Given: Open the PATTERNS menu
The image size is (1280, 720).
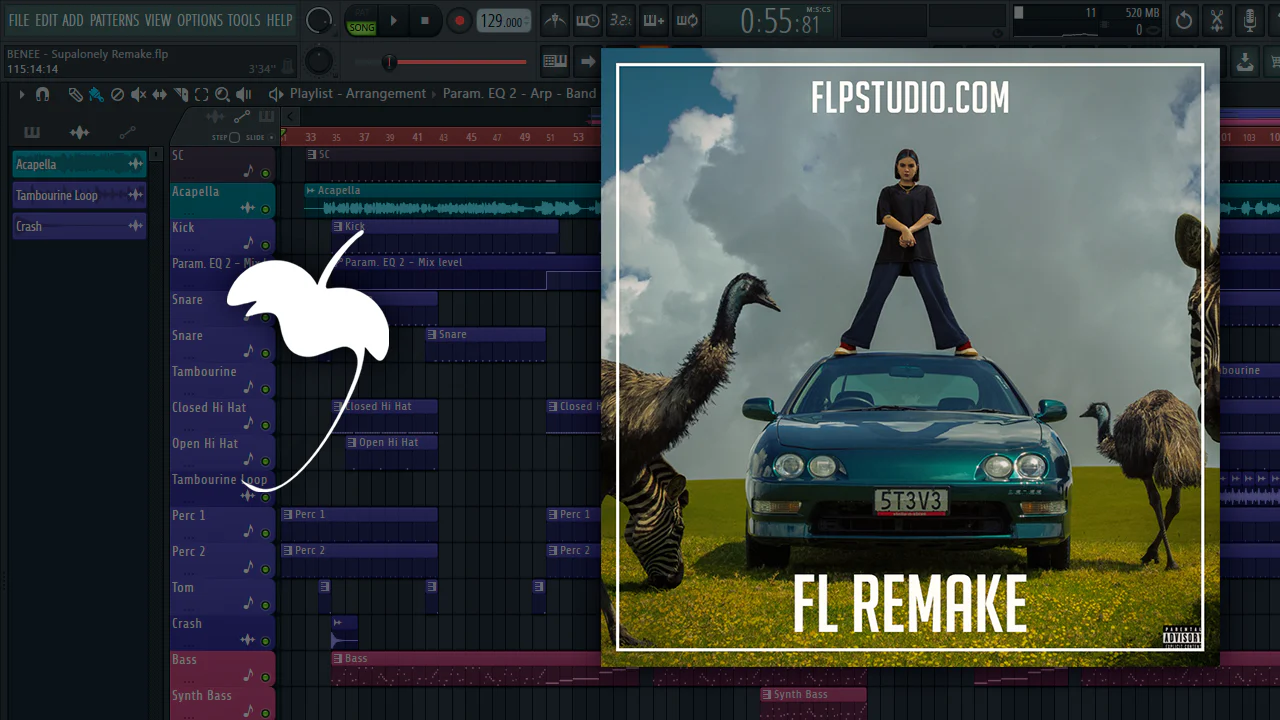Looking at the screenshot, I should click(x=114, y=20).
